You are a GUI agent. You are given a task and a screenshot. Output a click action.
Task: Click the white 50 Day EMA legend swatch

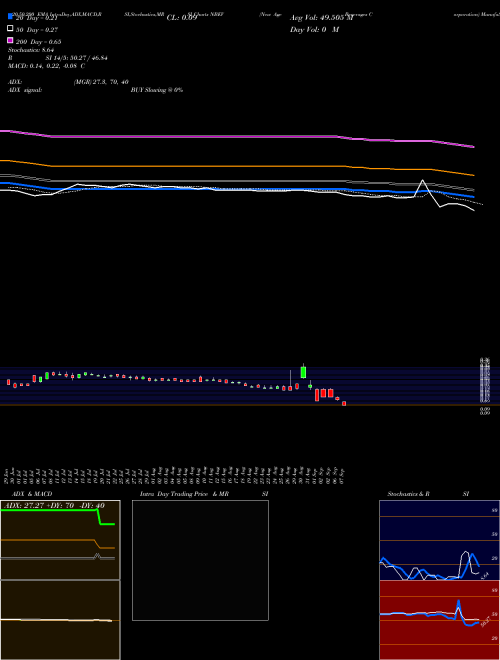tap(10, 29)
